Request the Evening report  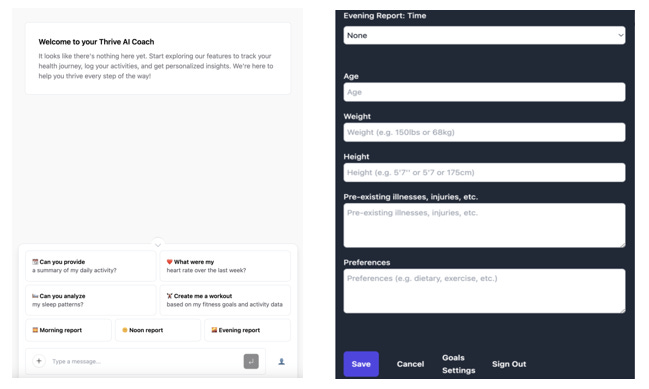[x=248, y=330]
